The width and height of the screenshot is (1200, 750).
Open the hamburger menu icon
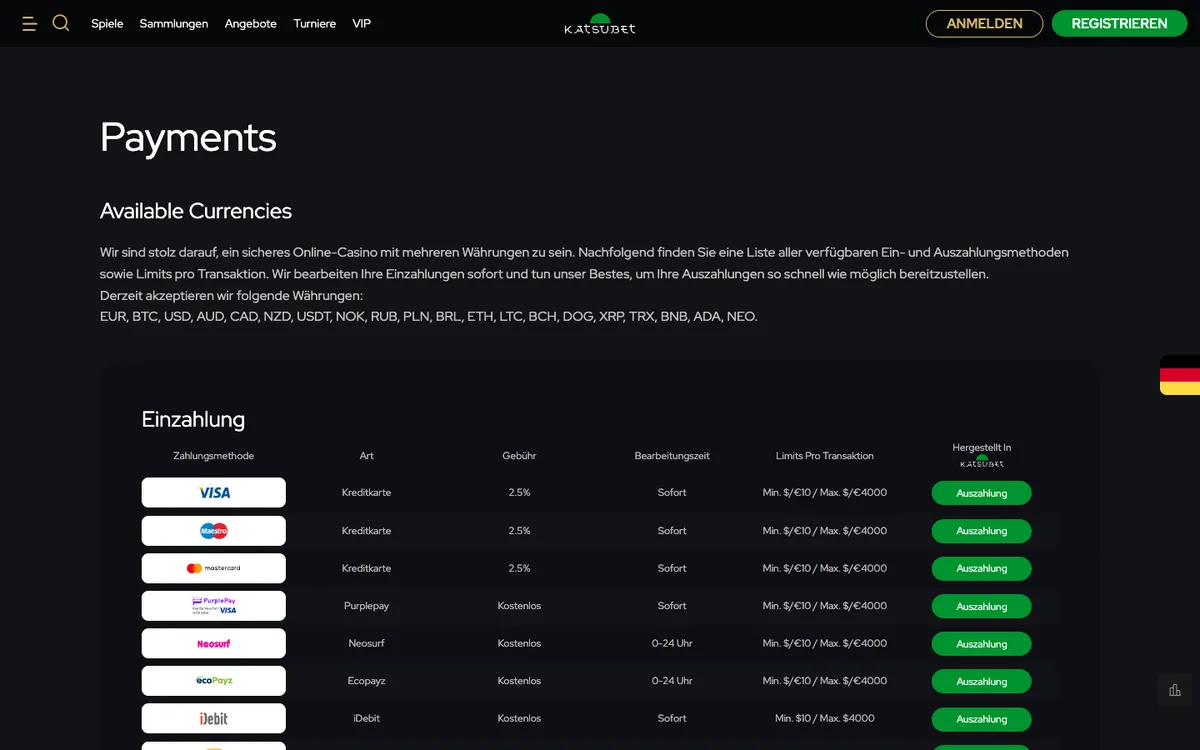29,23
